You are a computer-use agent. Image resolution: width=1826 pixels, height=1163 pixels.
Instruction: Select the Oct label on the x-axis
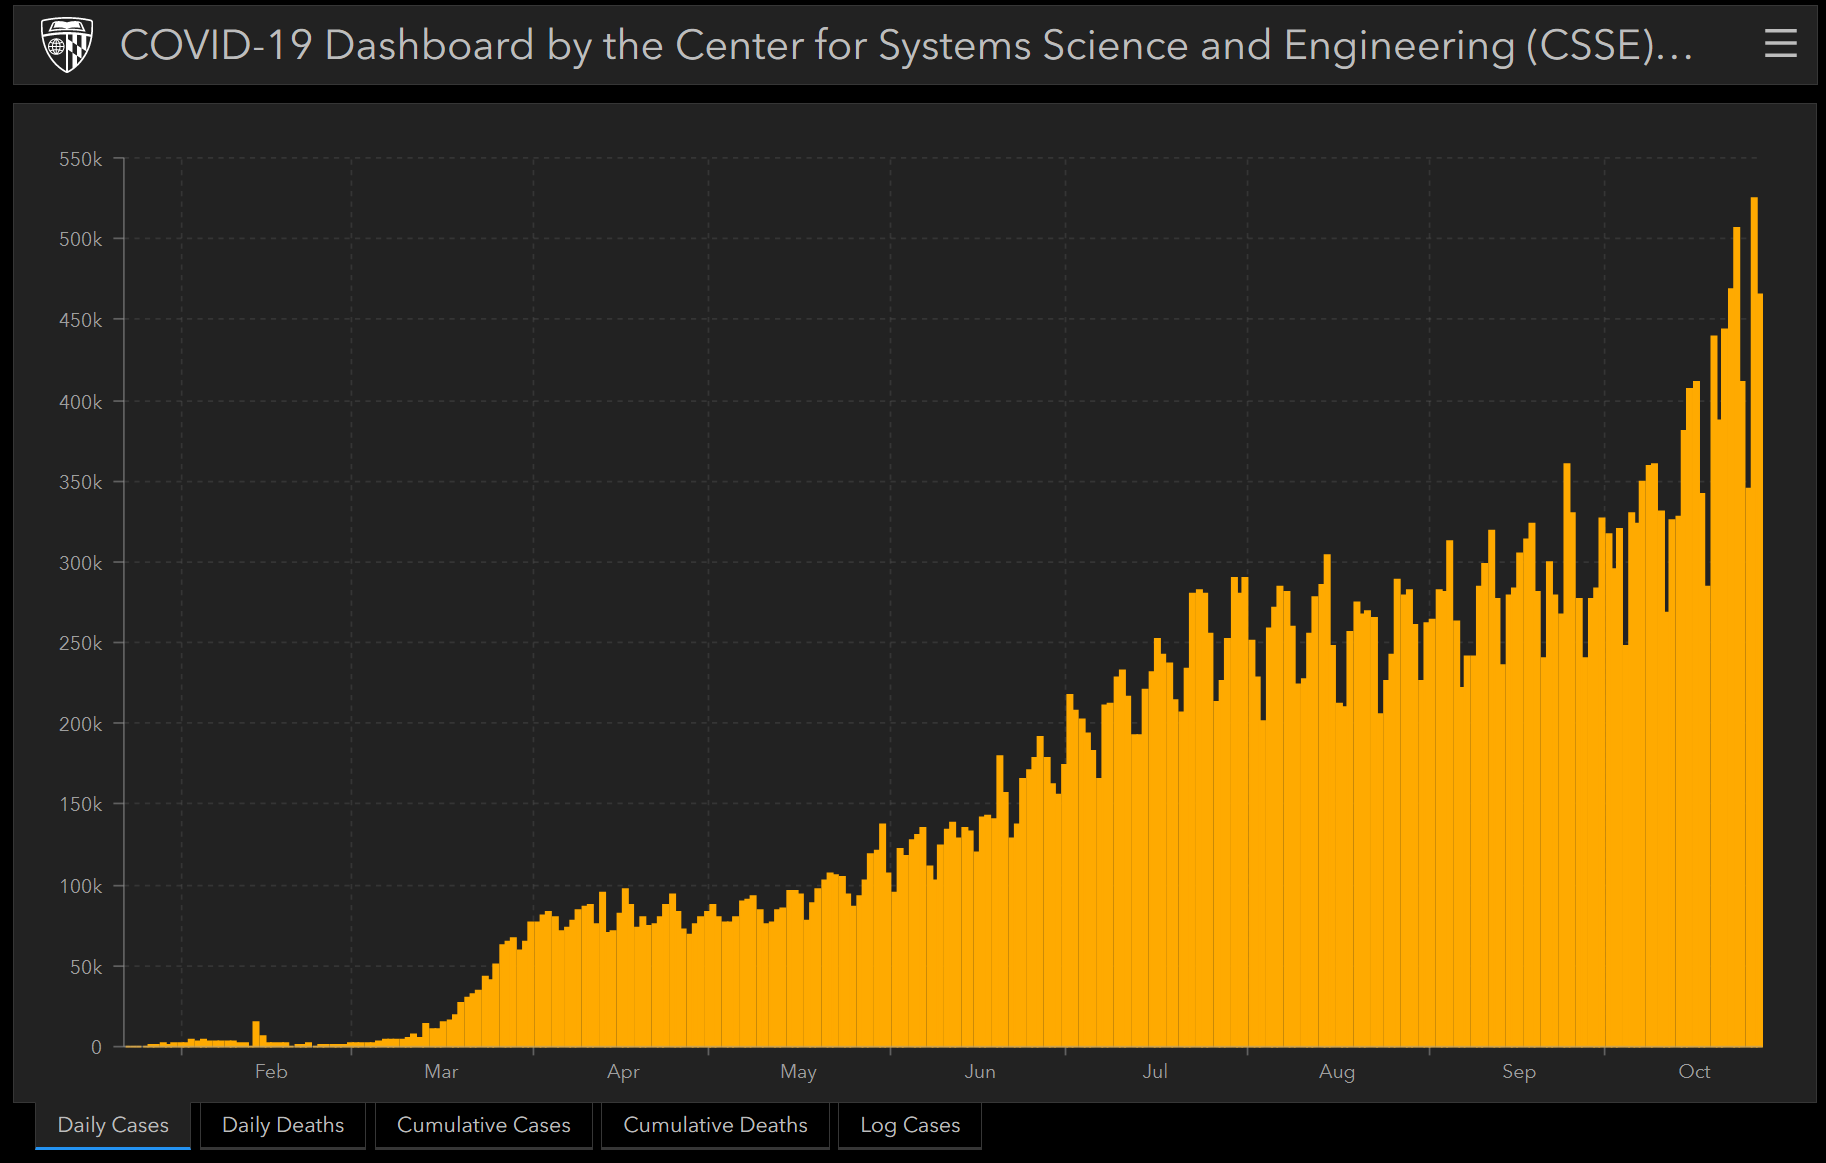pos(1694,1071)
